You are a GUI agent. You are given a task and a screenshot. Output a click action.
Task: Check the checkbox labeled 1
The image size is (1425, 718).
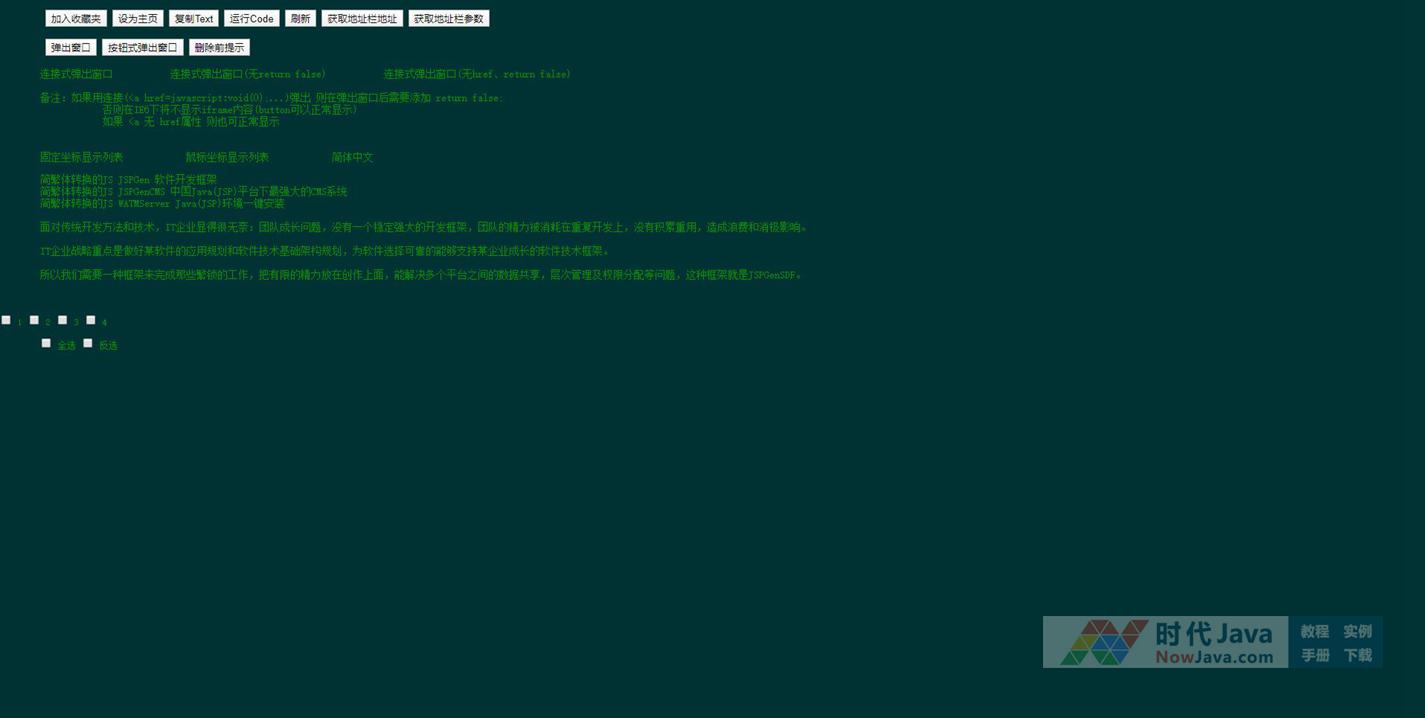6,320
